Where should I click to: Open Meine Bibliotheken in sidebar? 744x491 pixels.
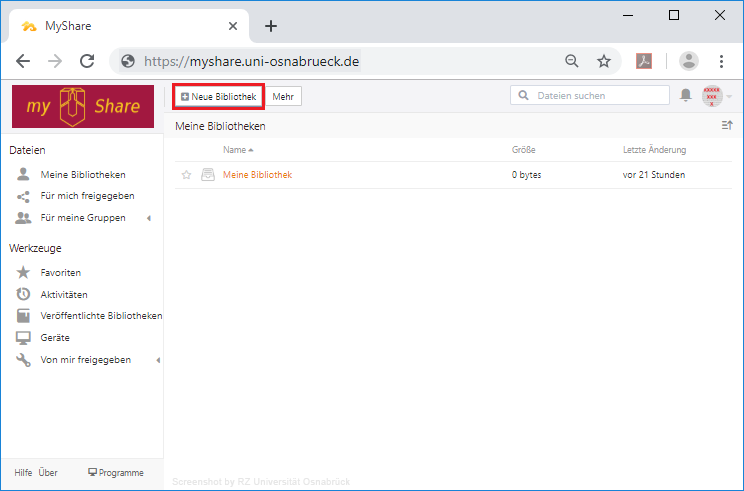[x=83, y=175]
